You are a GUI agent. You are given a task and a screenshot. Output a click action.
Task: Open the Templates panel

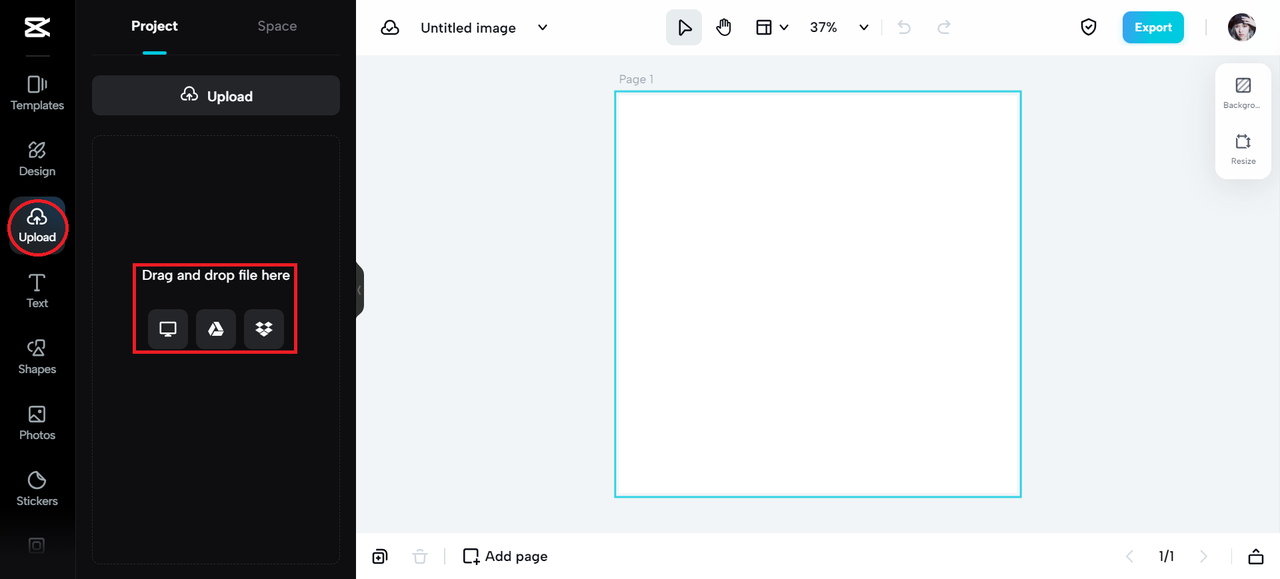pyautogui.click(x=37, y=93)
